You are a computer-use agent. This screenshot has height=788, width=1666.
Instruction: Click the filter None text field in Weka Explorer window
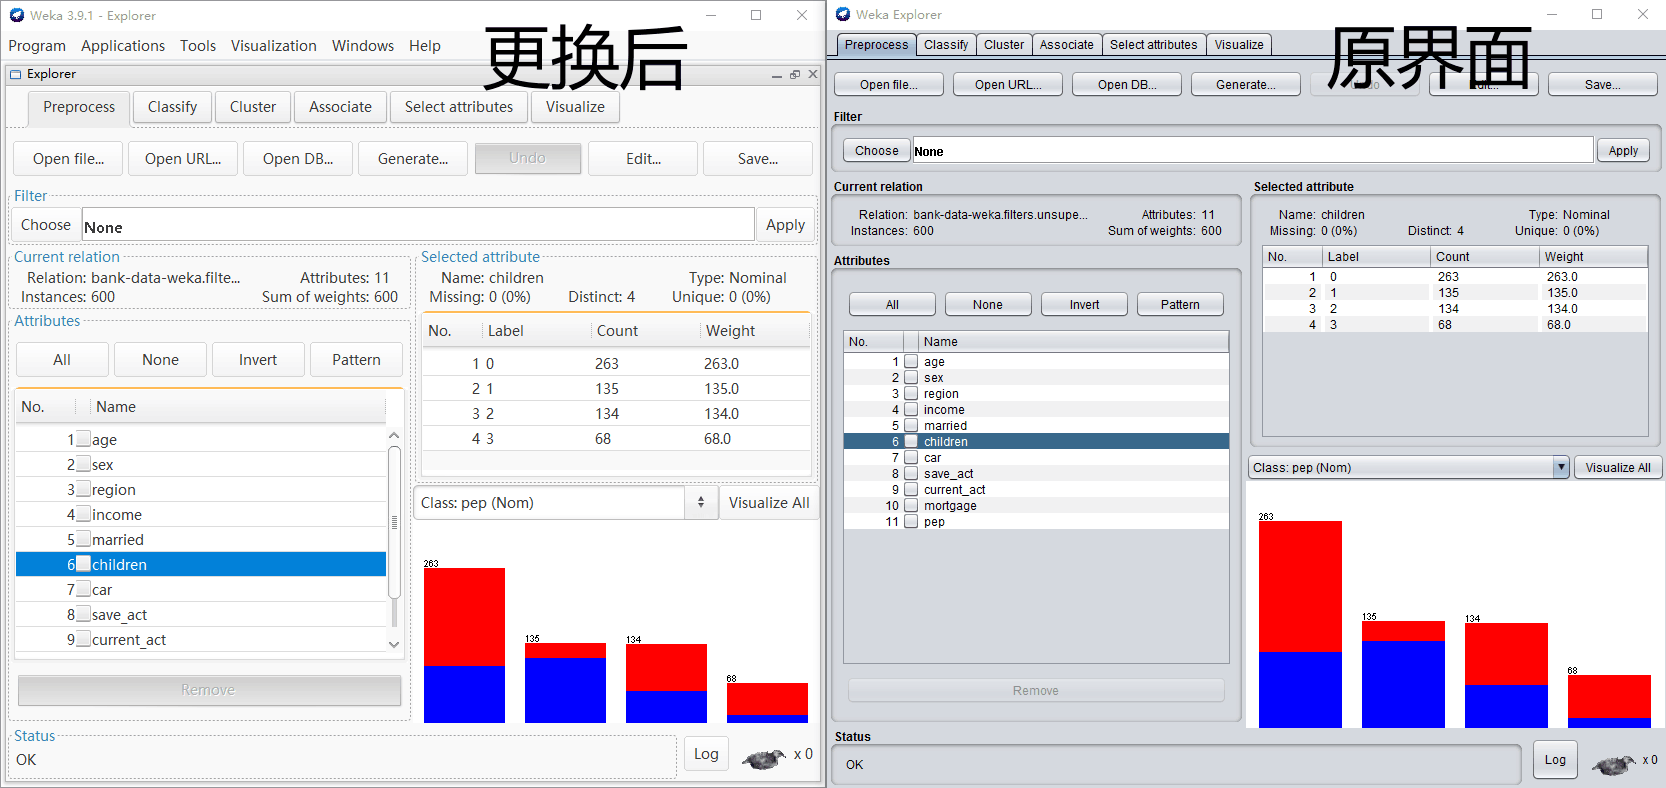[x=1253, y=151]
